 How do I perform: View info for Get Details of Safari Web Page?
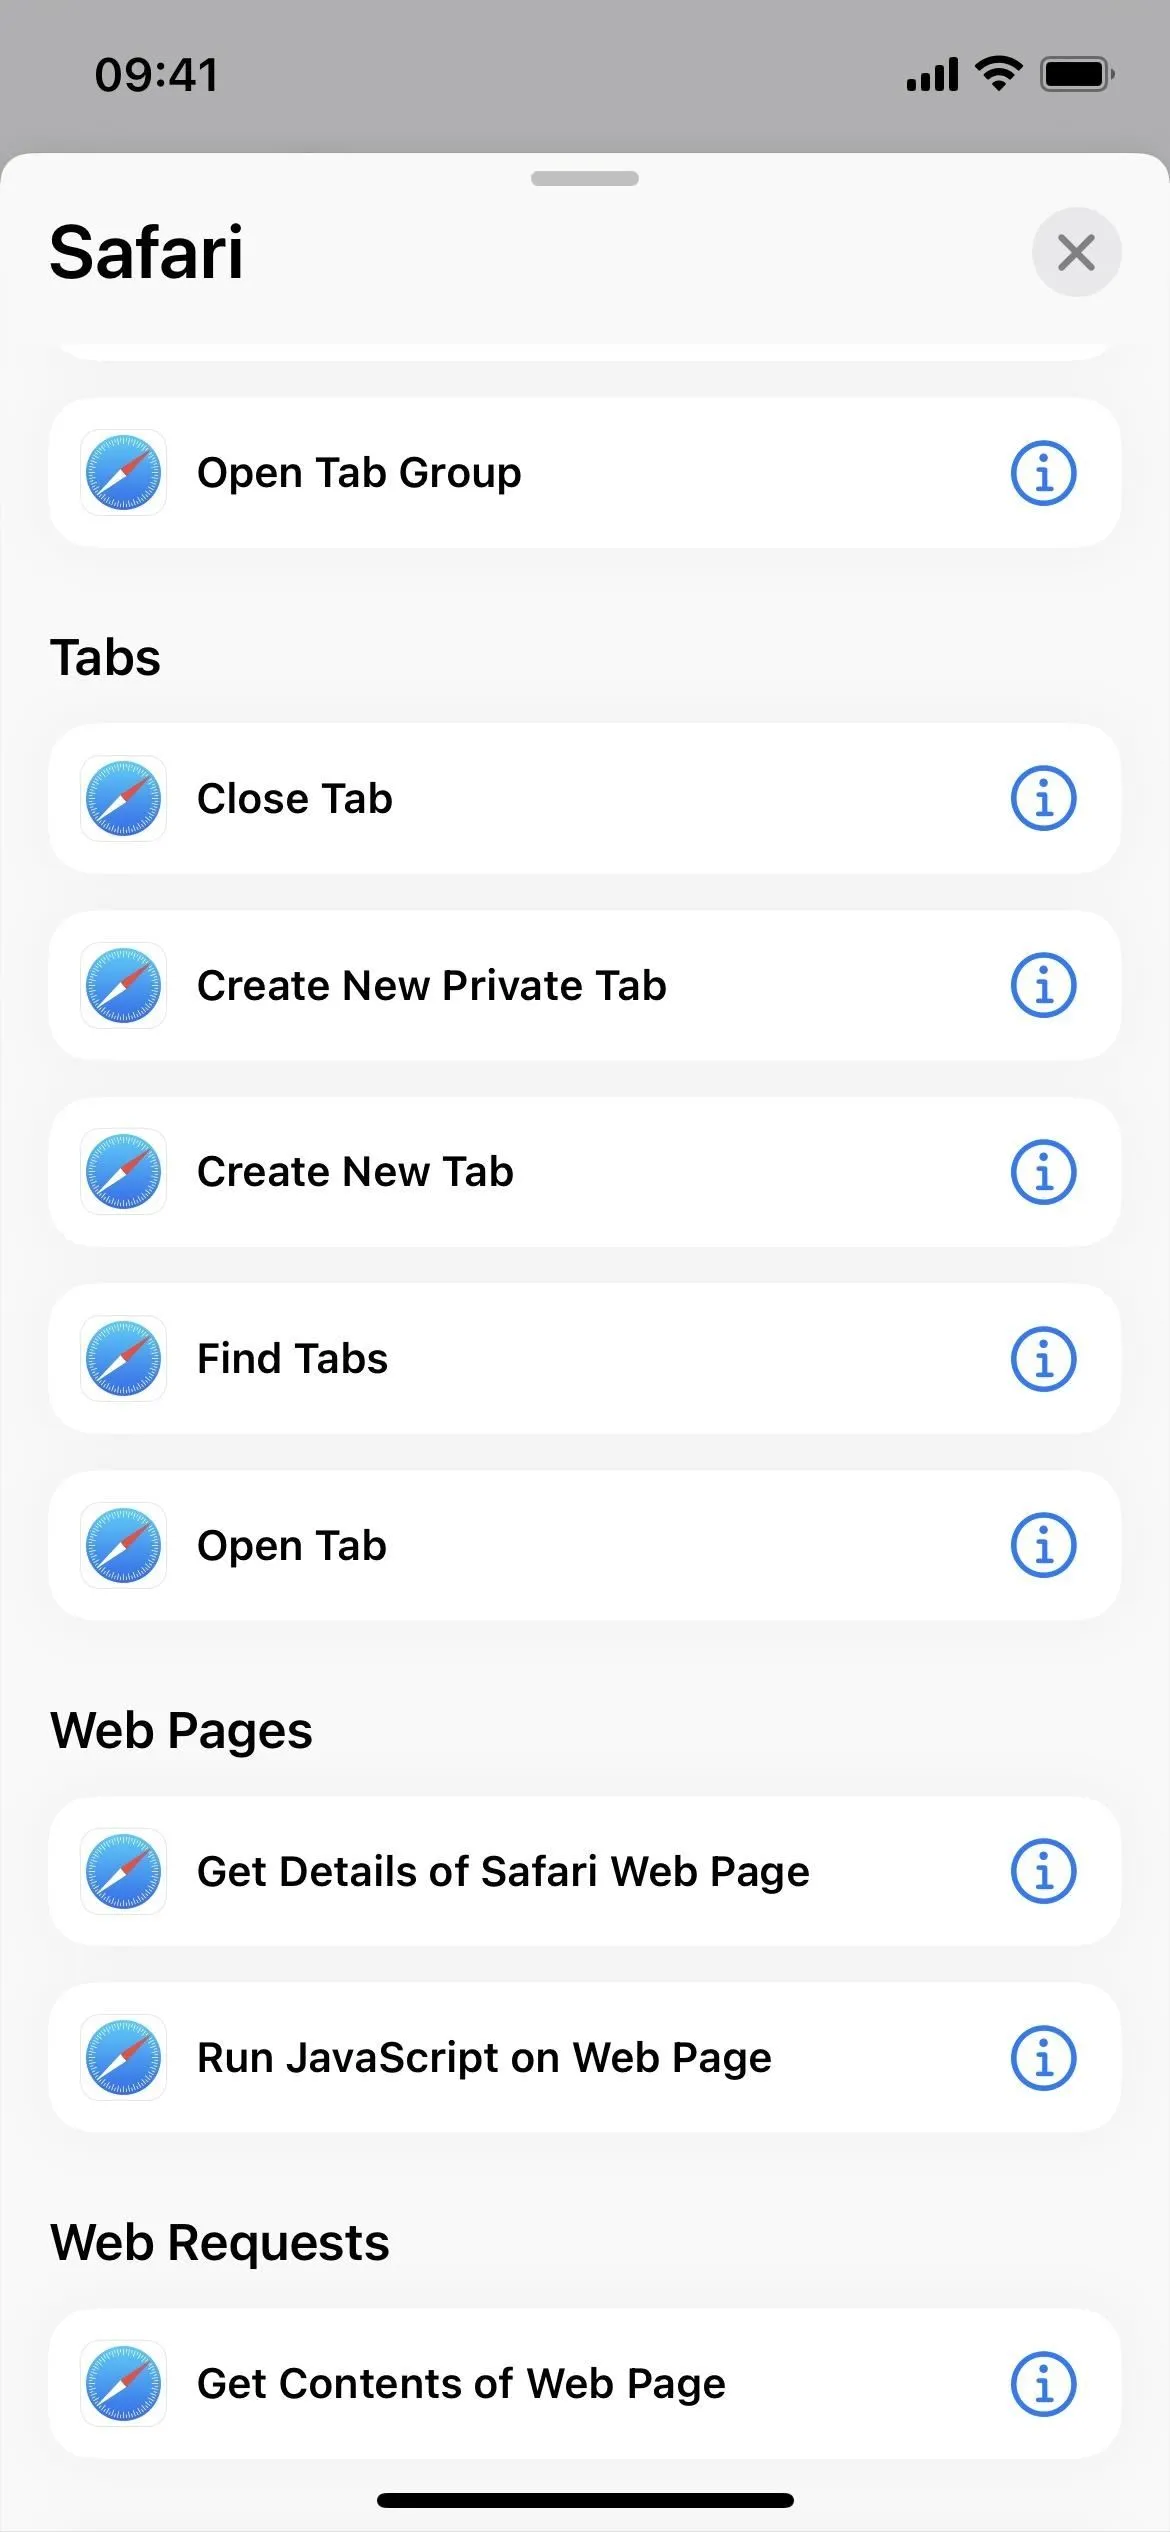click(x=1043, y=1871)
